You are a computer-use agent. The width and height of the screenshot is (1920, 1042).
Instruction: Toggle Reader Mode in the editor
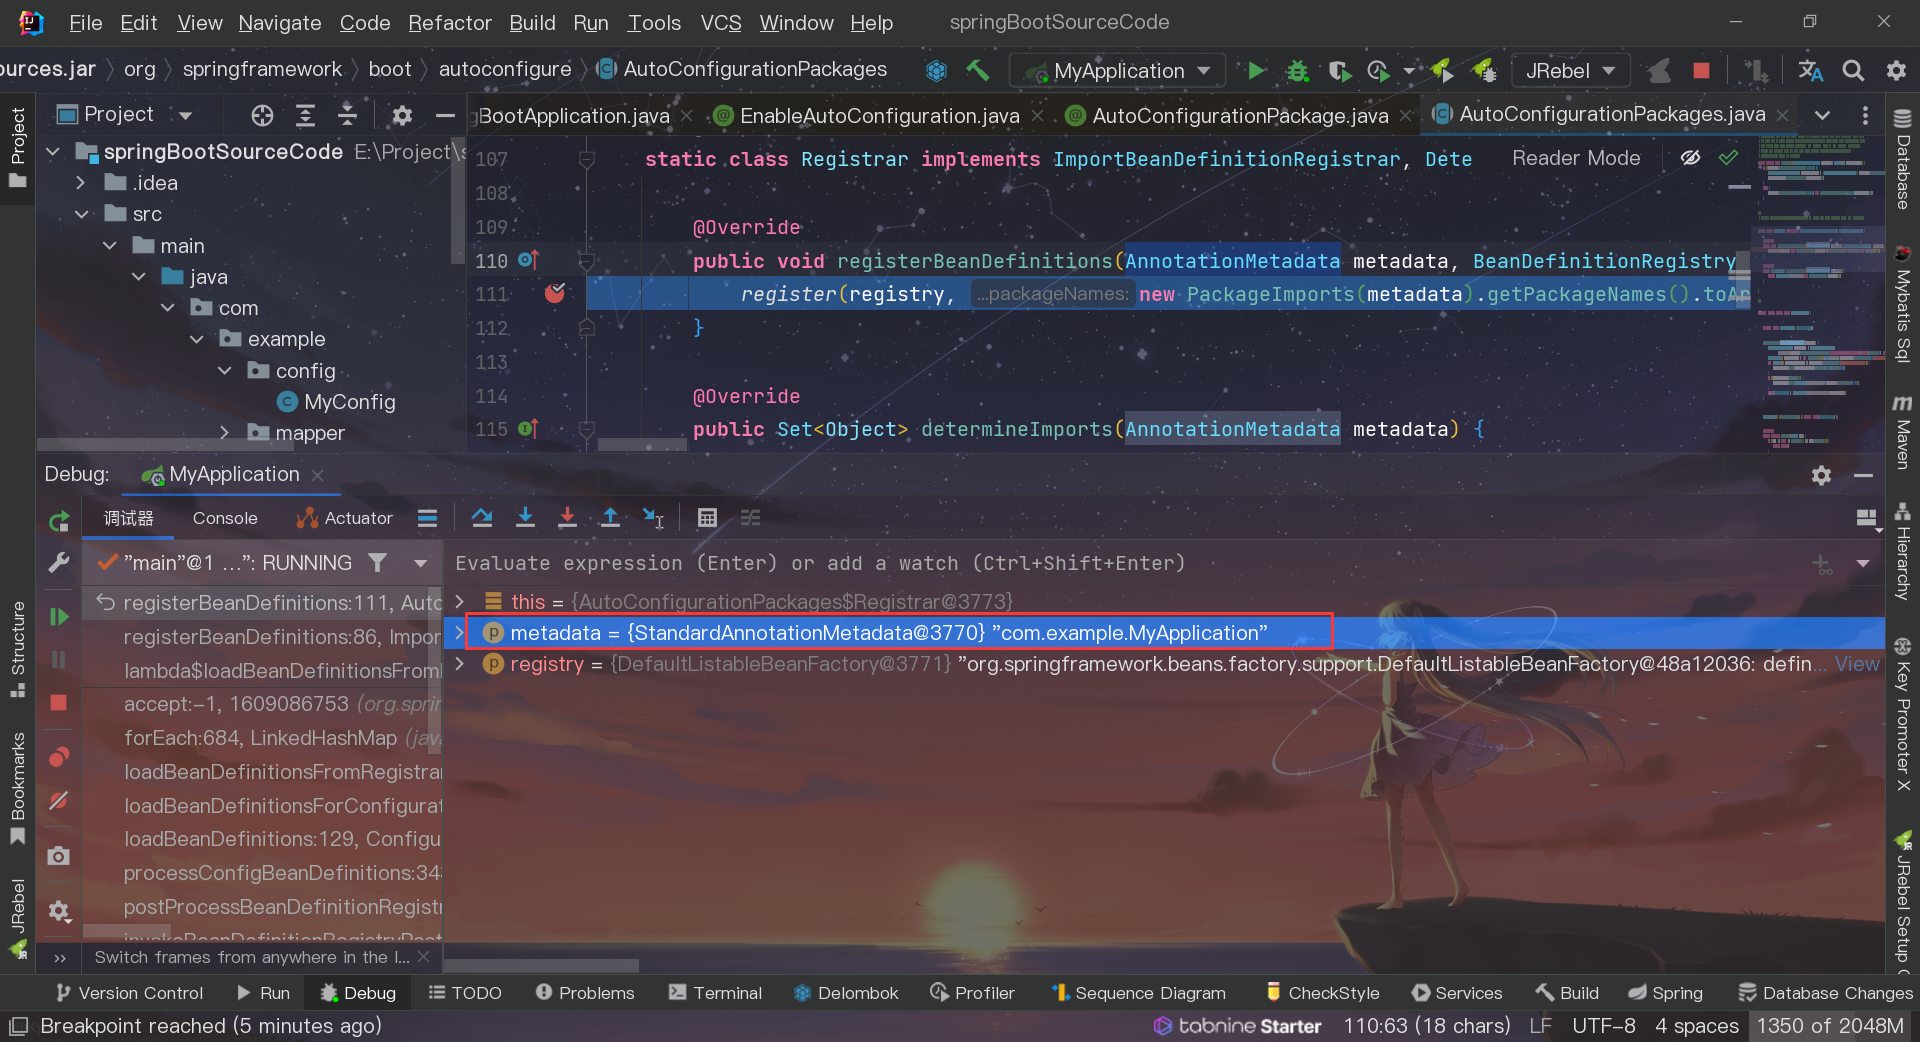1576,158
